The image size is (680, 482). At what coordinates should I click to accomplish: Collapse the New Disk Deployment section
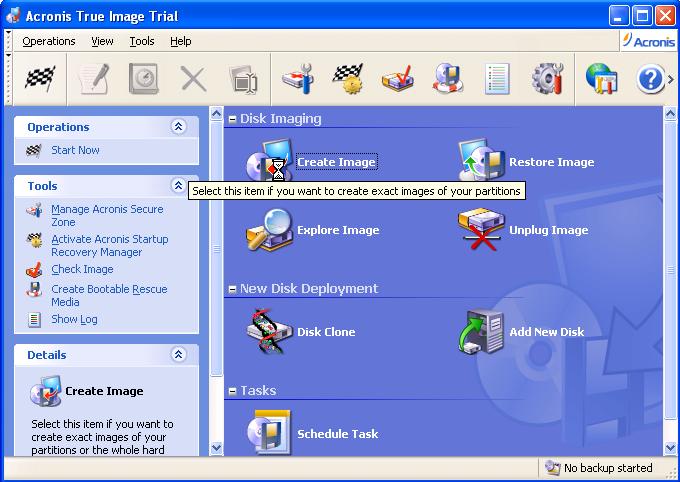(232, 289)
